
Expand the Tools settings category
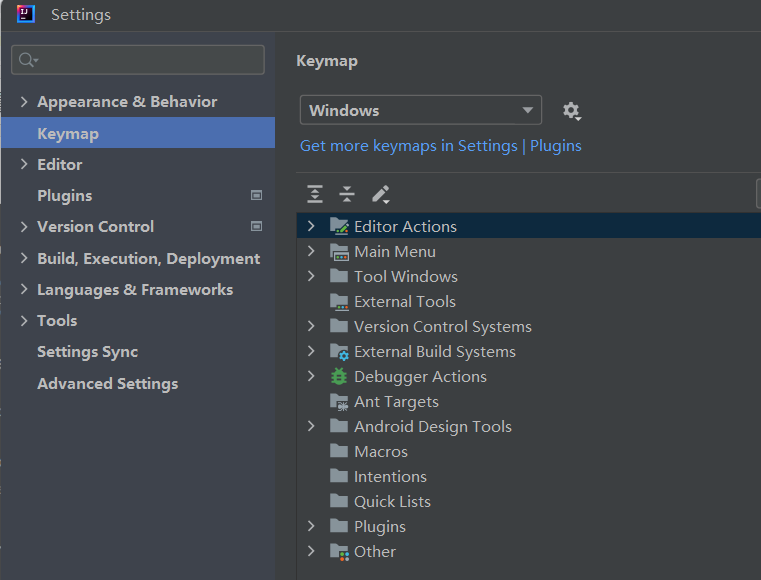coord(24,320)
